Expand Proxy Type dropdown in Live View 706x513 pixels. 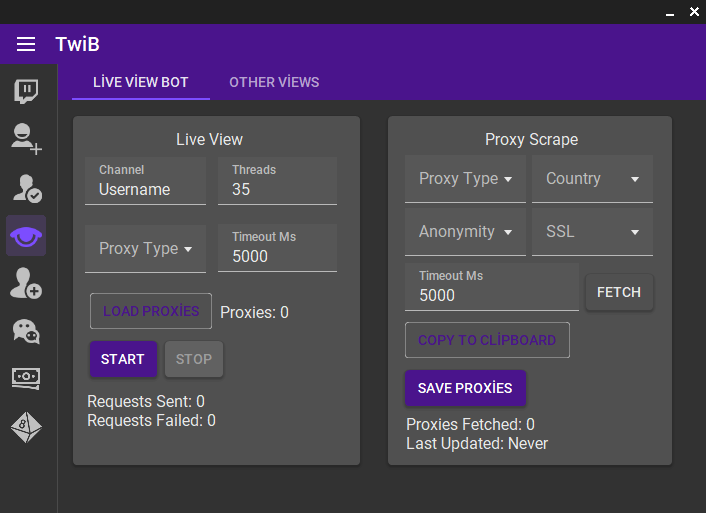pyautogui.click(x=145, y=249)
